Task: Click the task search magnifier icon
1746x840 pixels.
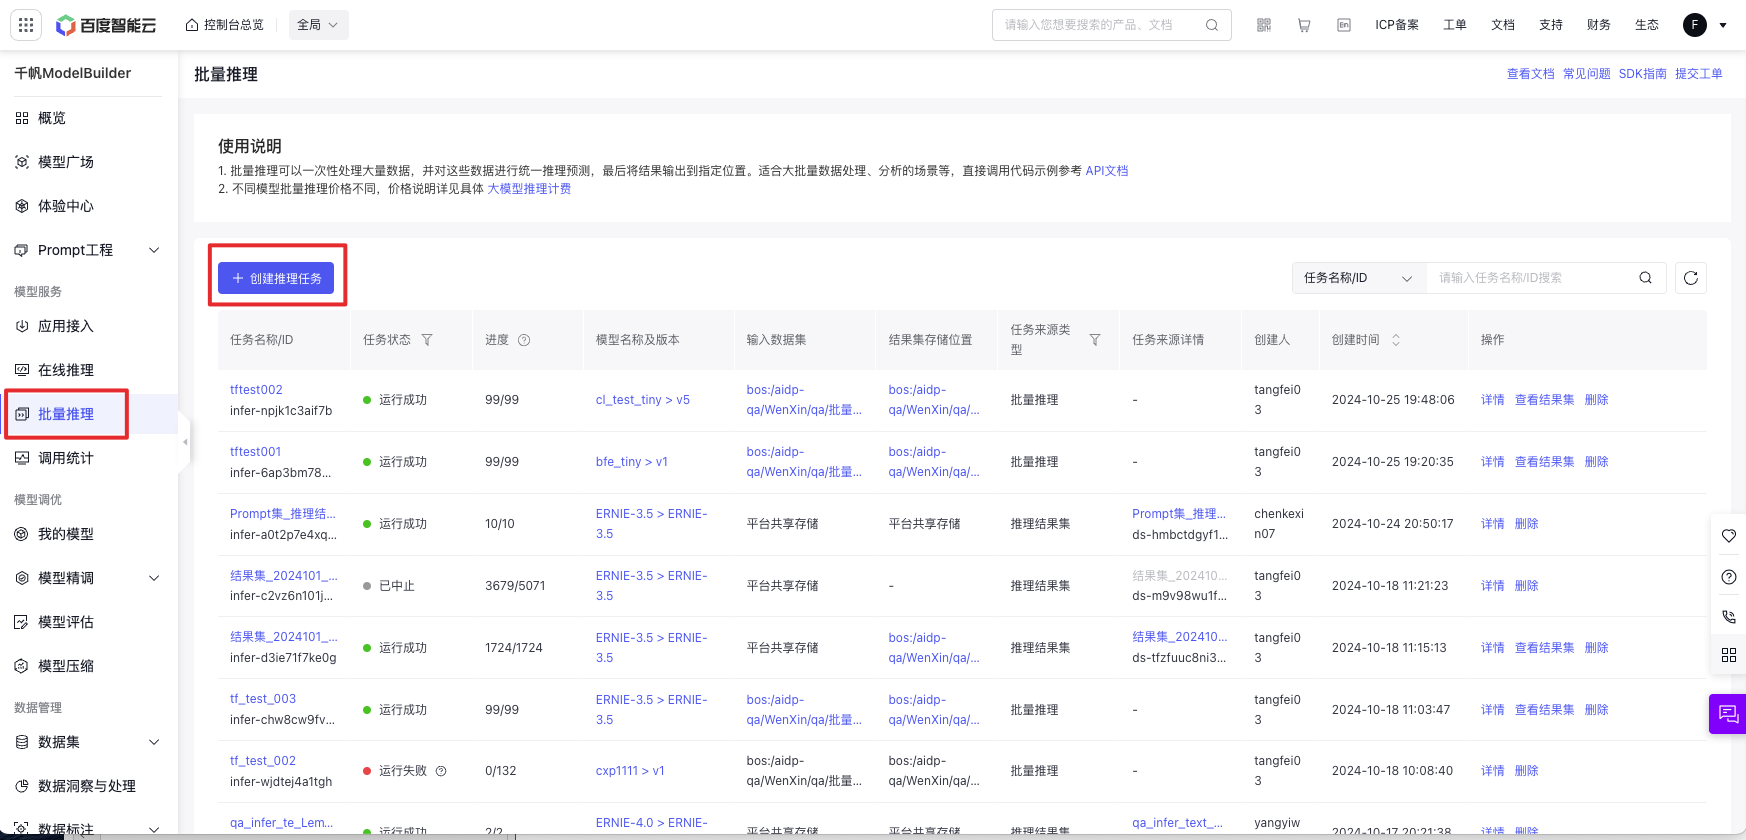Action: [1645, 278]
